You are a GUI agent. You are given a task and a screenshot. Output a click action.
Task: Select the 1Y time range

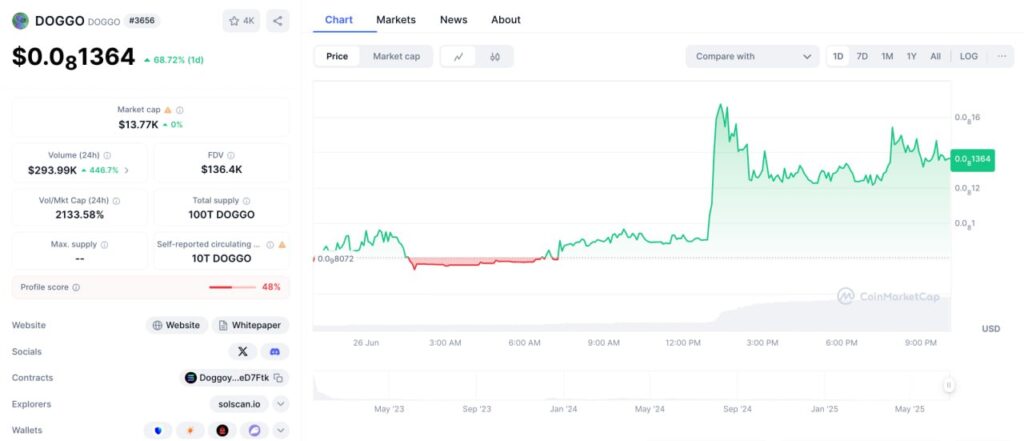click(911, 56)
